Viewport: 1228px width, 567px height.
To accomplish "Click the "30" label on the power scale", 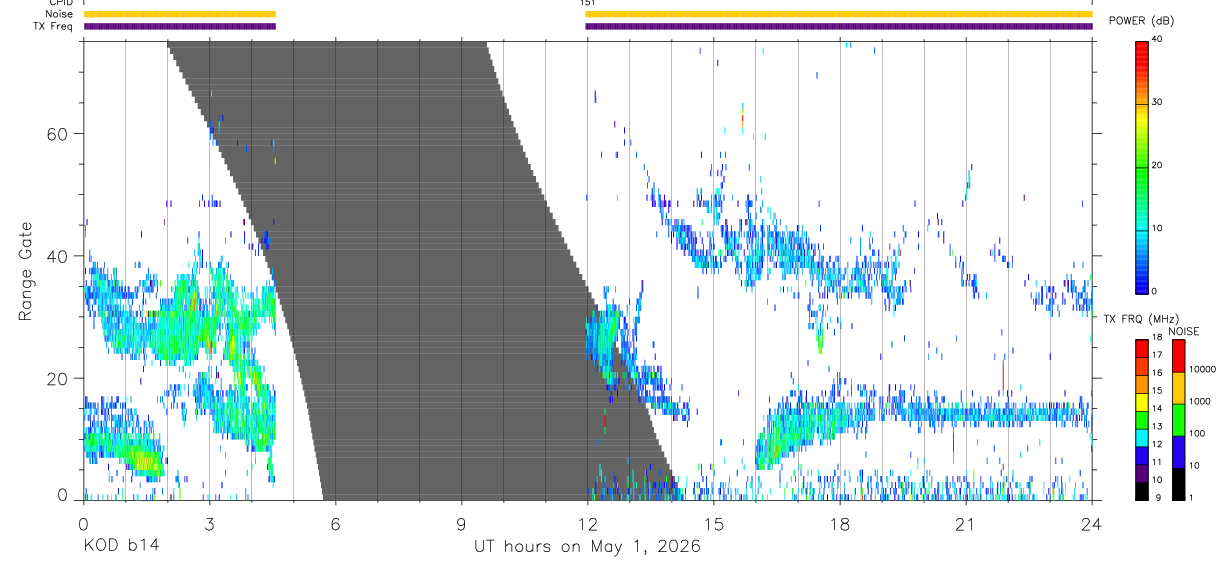I will click(1157, 103).
